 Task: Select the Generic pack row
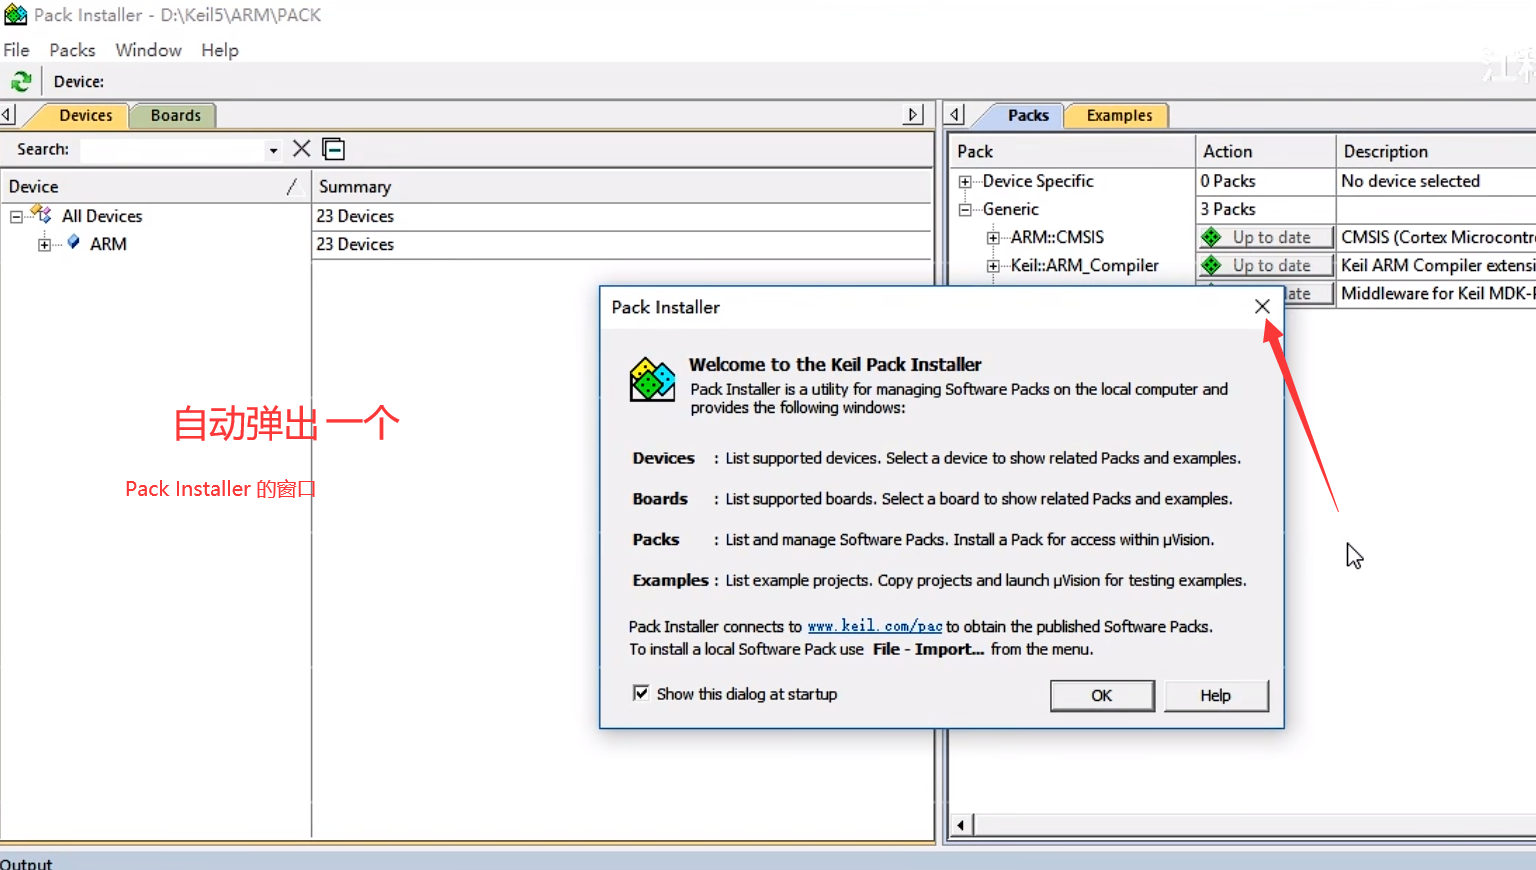(1010, 209)
